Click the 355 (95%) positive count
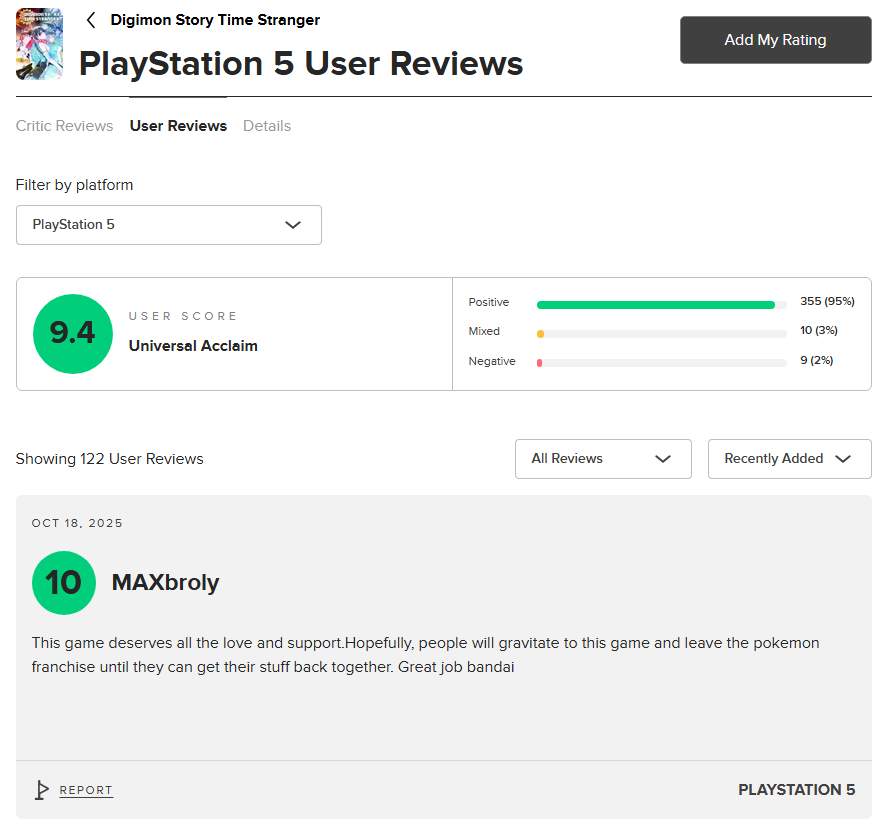This screenshot has height=822, width=879. (827, 301)
